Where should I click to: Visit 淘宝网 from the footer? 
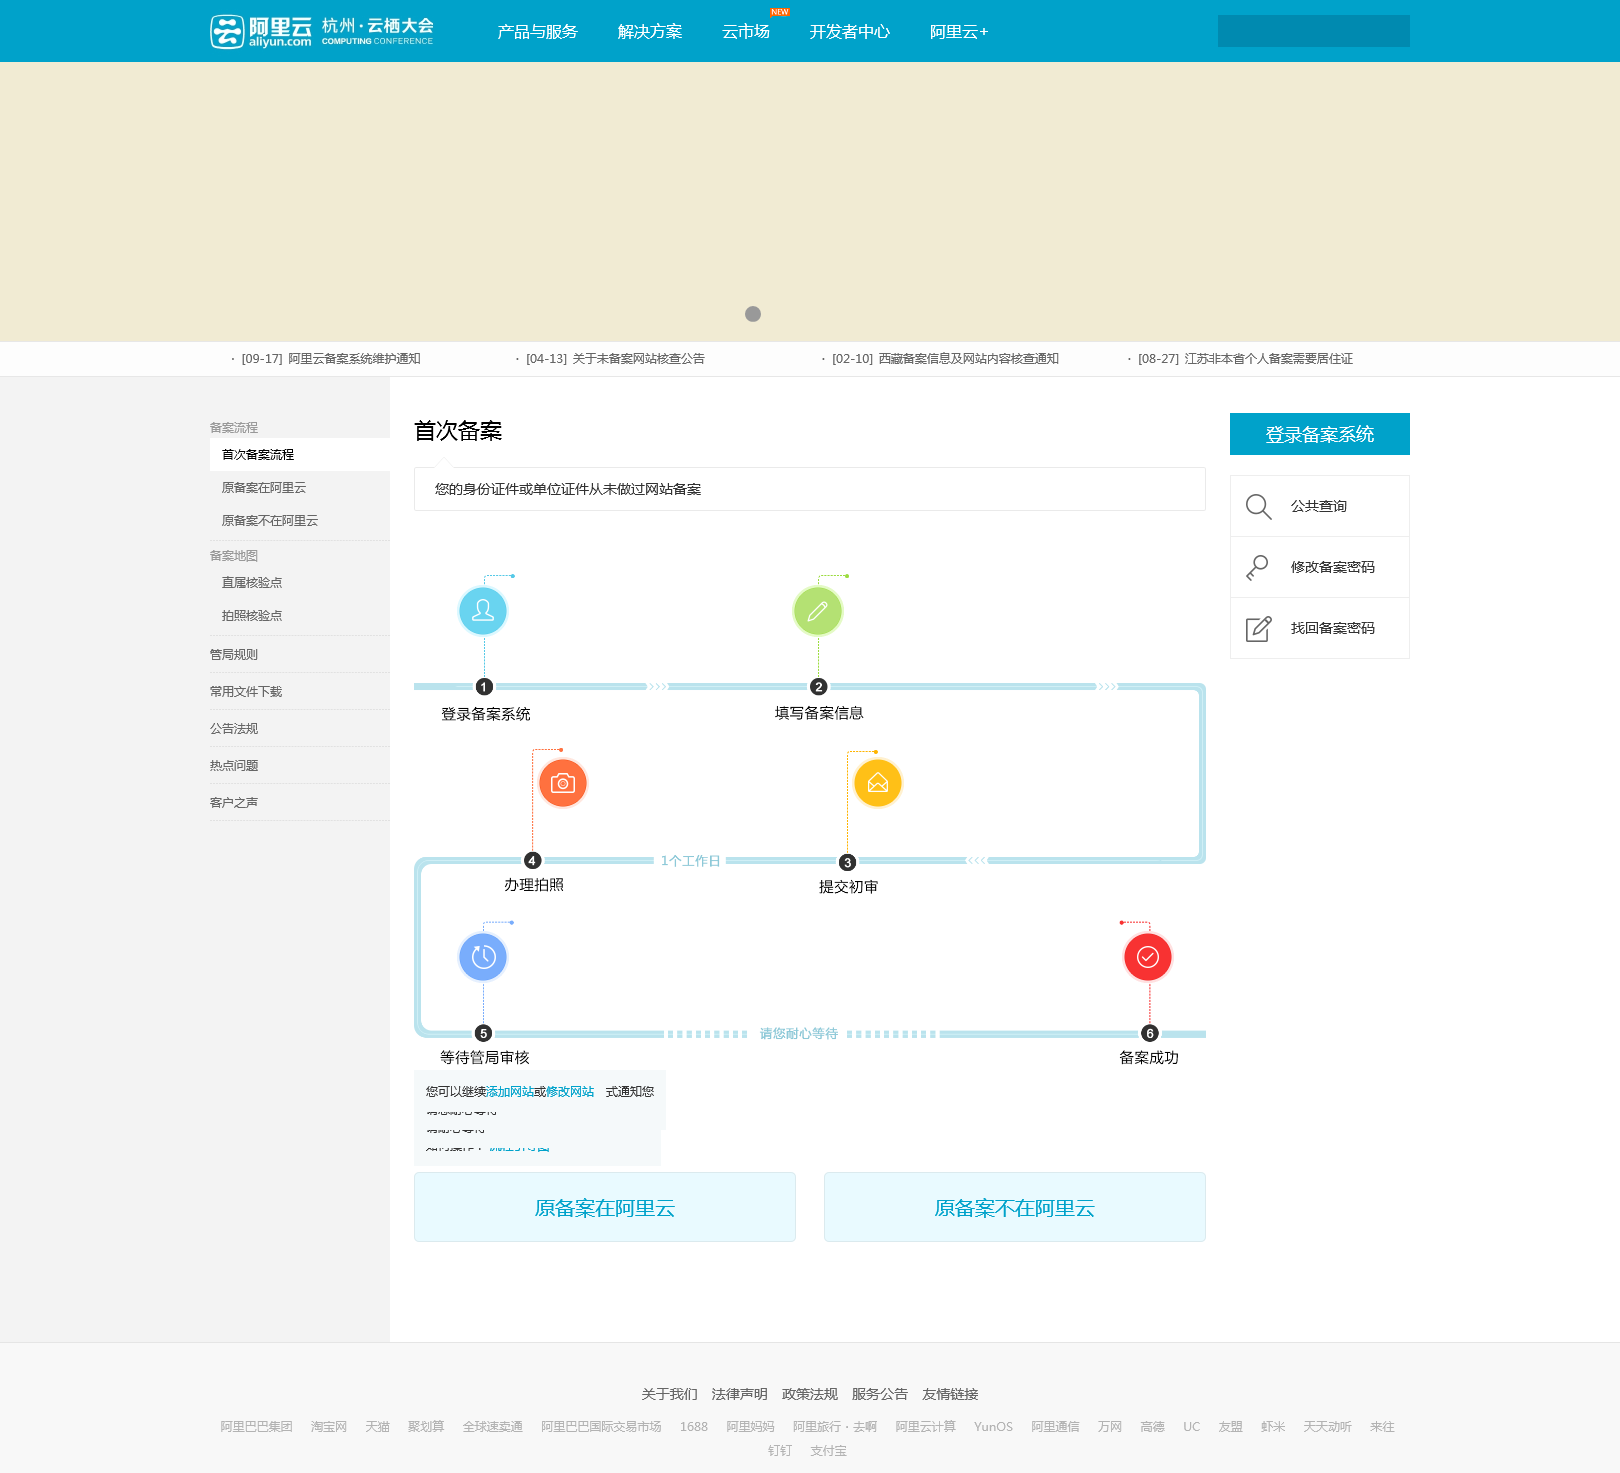click(329, 1427)
